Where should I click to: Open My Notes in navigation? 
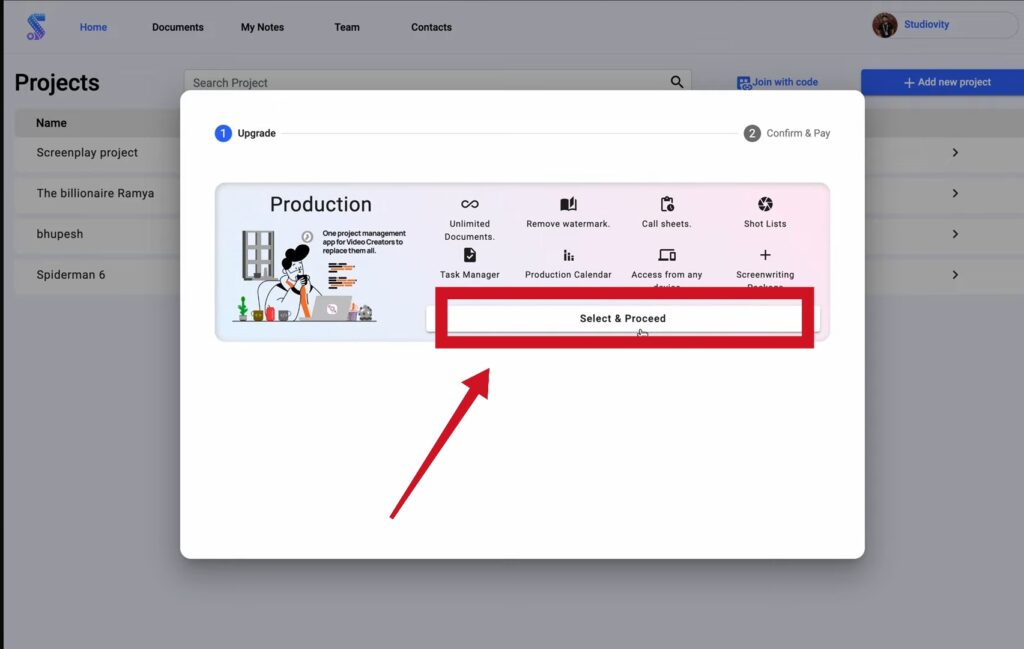coord(262,27)
